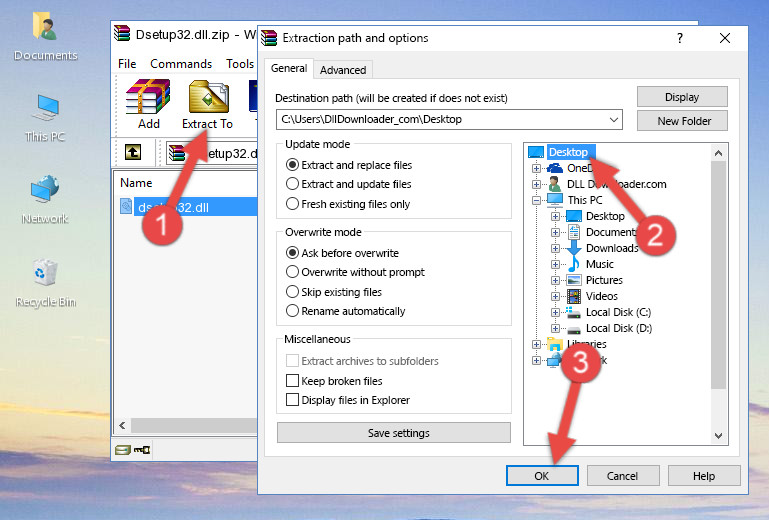Select Extract and replace files
The height and width of the screenshot is (520, 769).
pos(349,165)
